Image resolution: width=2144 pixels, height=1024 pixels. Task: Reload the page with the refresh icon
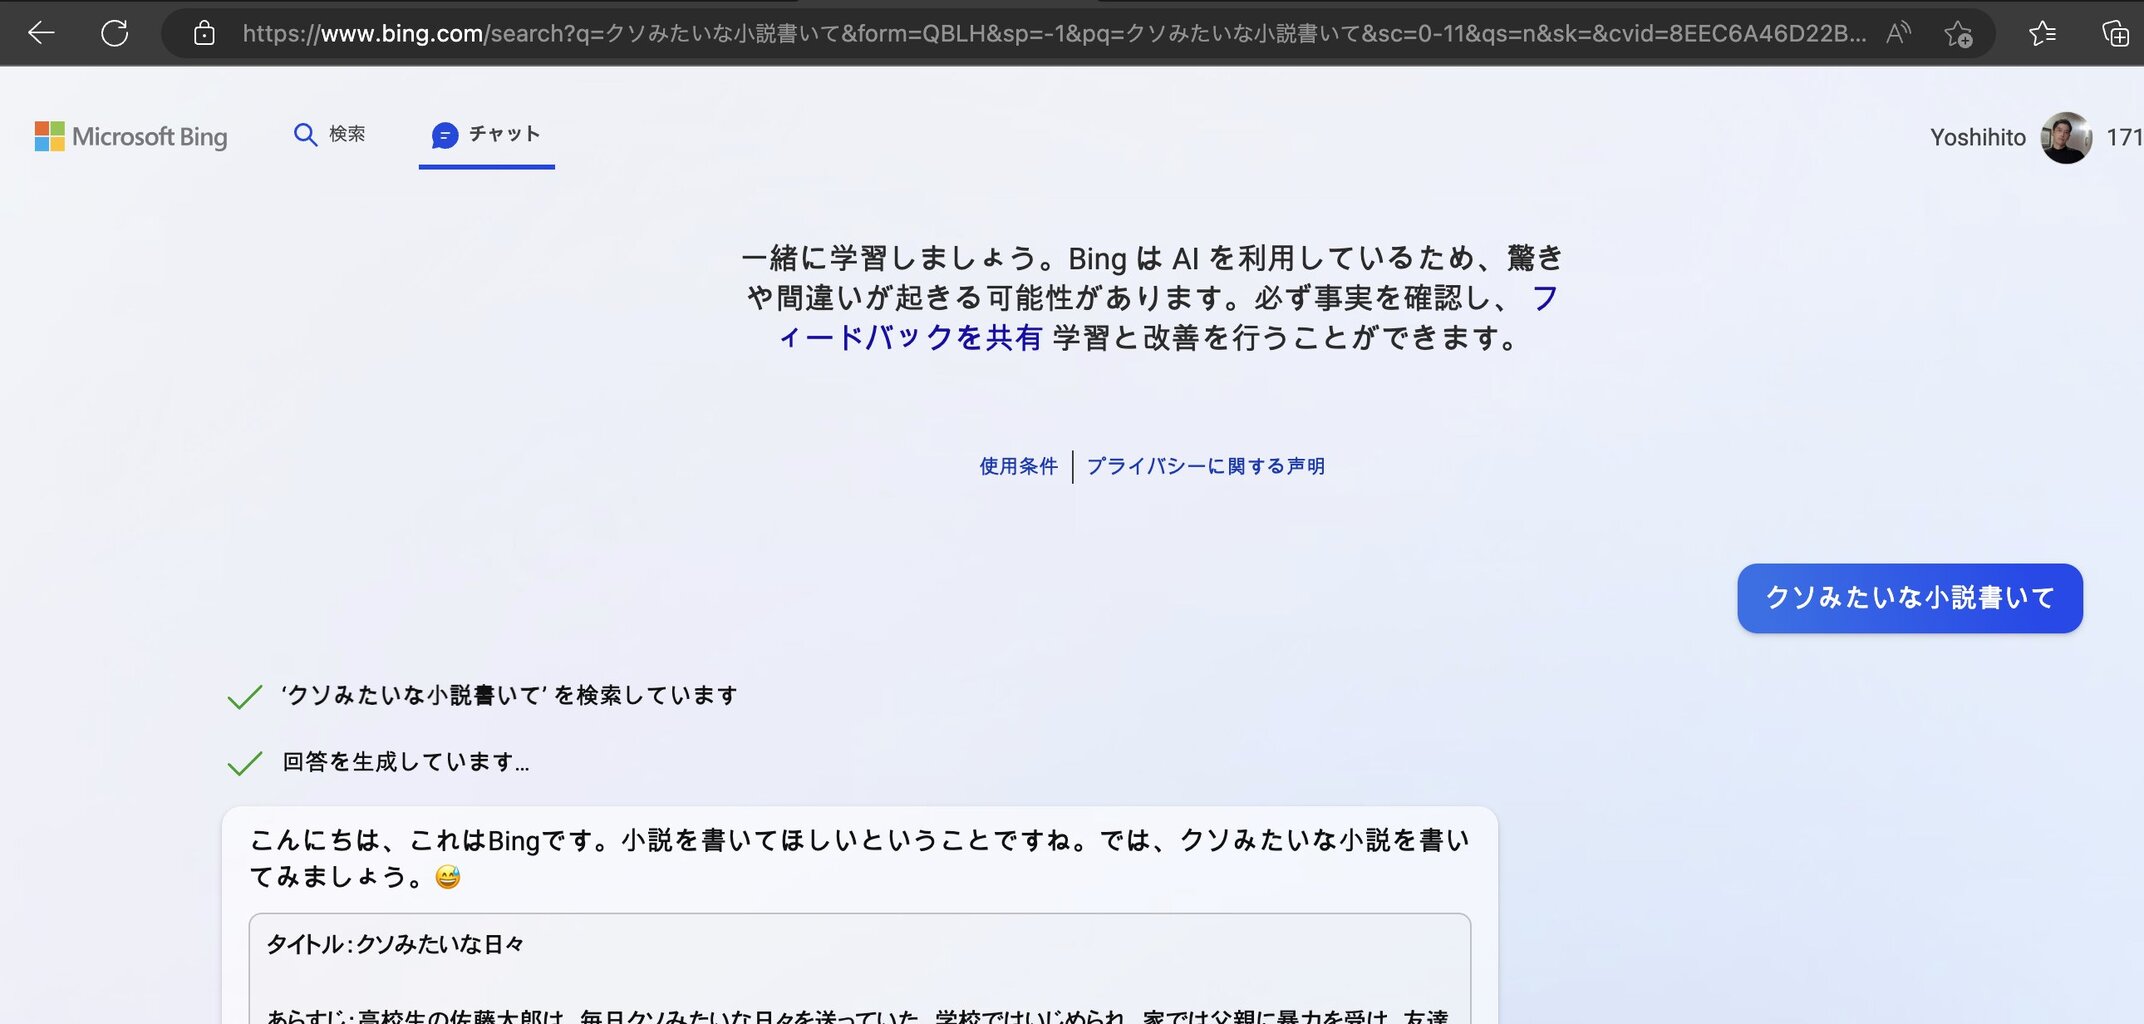115,33
